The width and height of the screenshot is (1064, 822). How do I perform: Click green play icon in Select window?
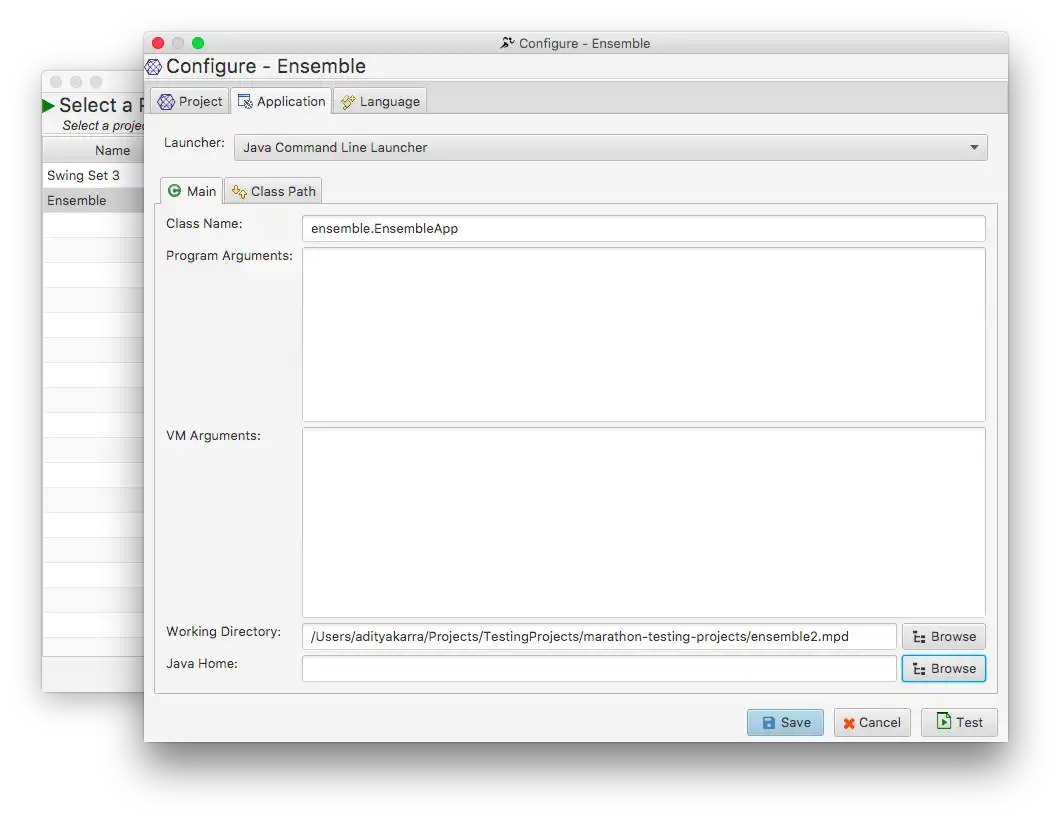[x=48, y=106]
